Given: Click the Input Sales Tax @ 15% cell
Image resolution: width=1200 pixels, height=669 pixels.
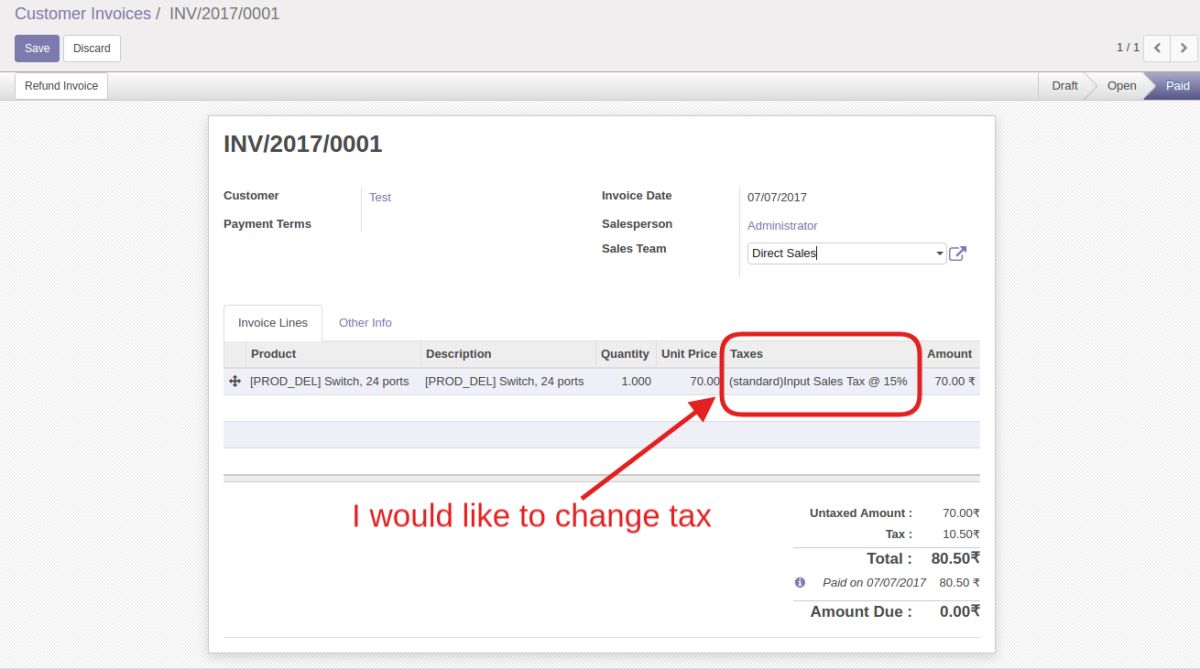Looking at the screenshot, I should click(818, 381).
